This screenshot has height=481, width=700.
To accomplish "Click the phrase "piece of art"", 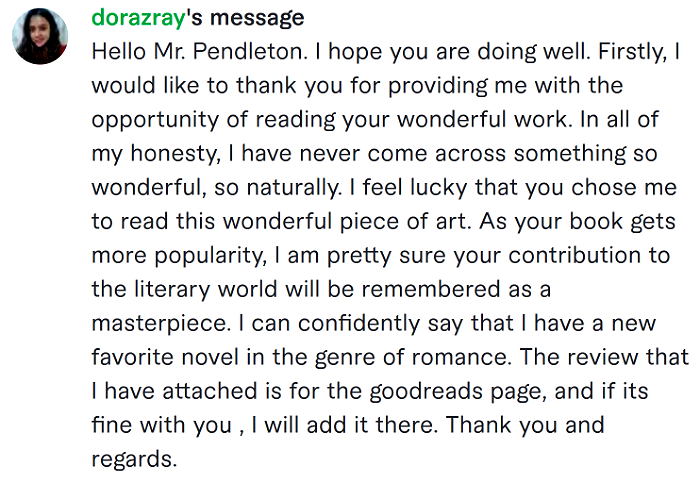I will [x=405, y=222].
